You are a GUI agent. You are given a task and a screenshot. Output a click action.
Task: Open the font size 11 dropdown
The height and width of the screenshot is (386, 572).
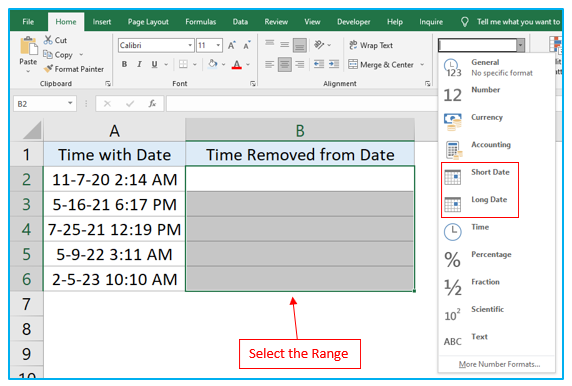[218, 45]
